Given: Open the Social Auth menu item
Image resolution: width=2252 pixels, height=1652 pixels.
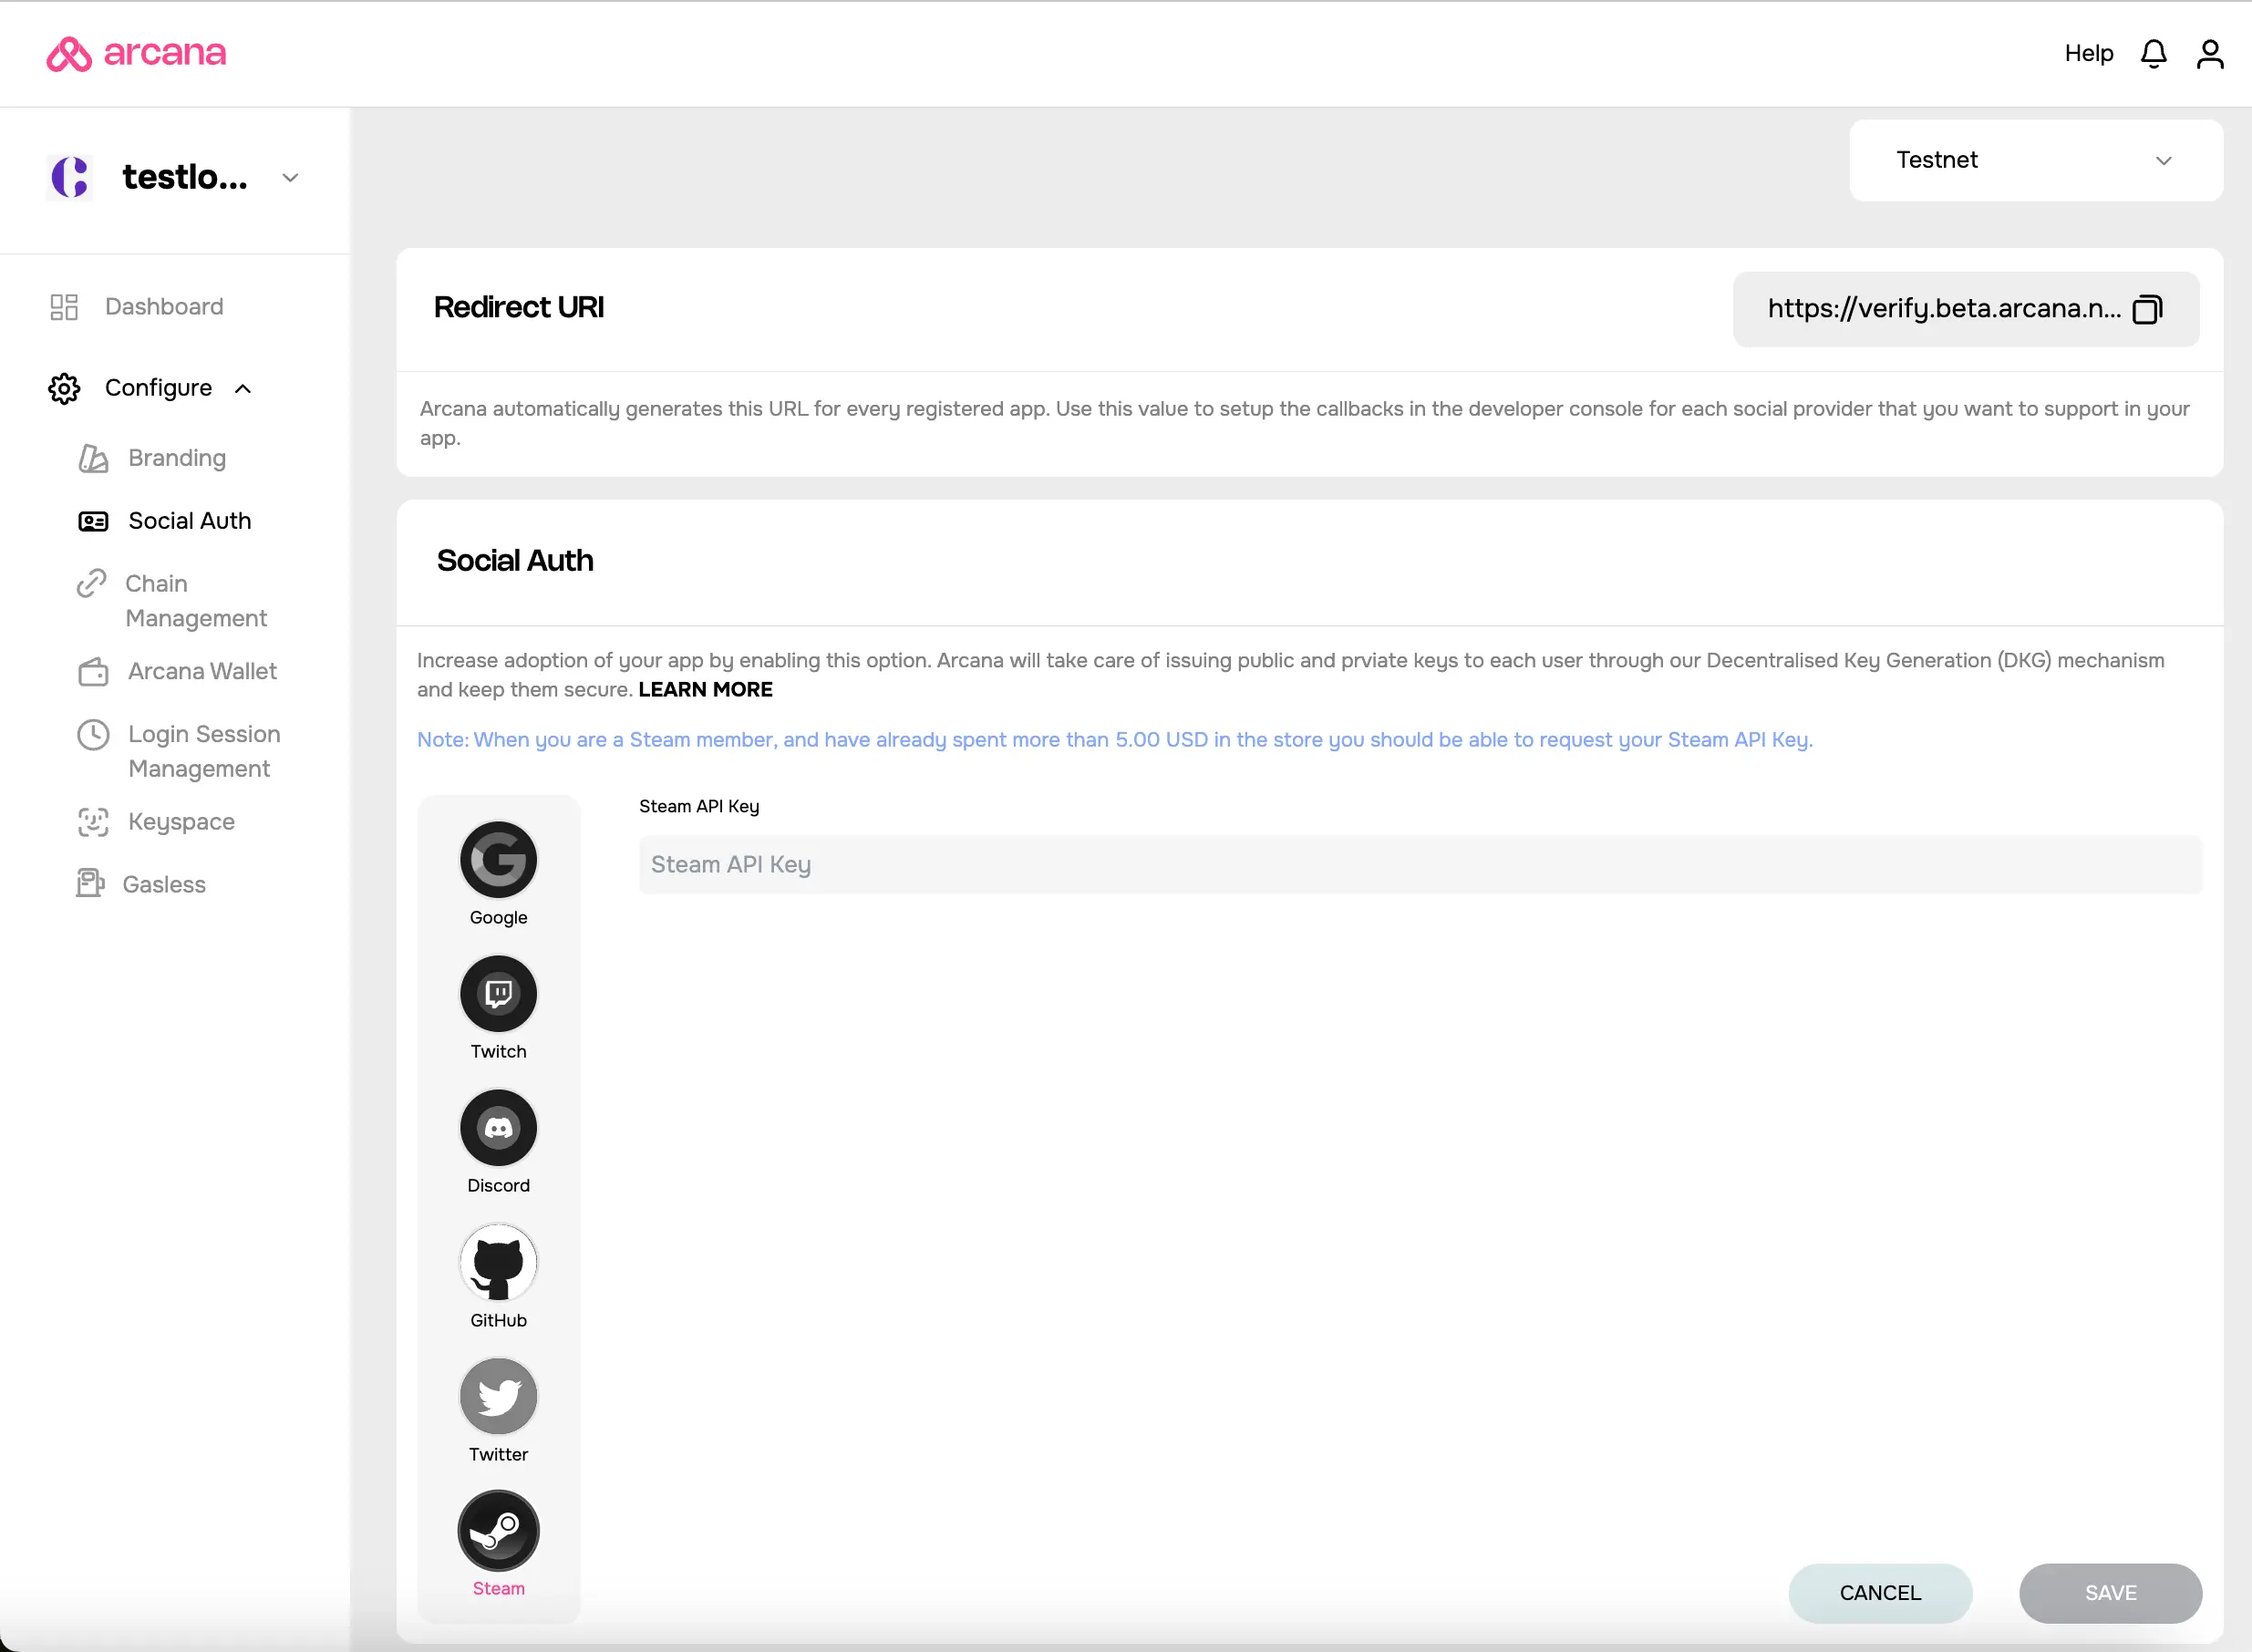Looking at the screenshot, I should 189,521.
